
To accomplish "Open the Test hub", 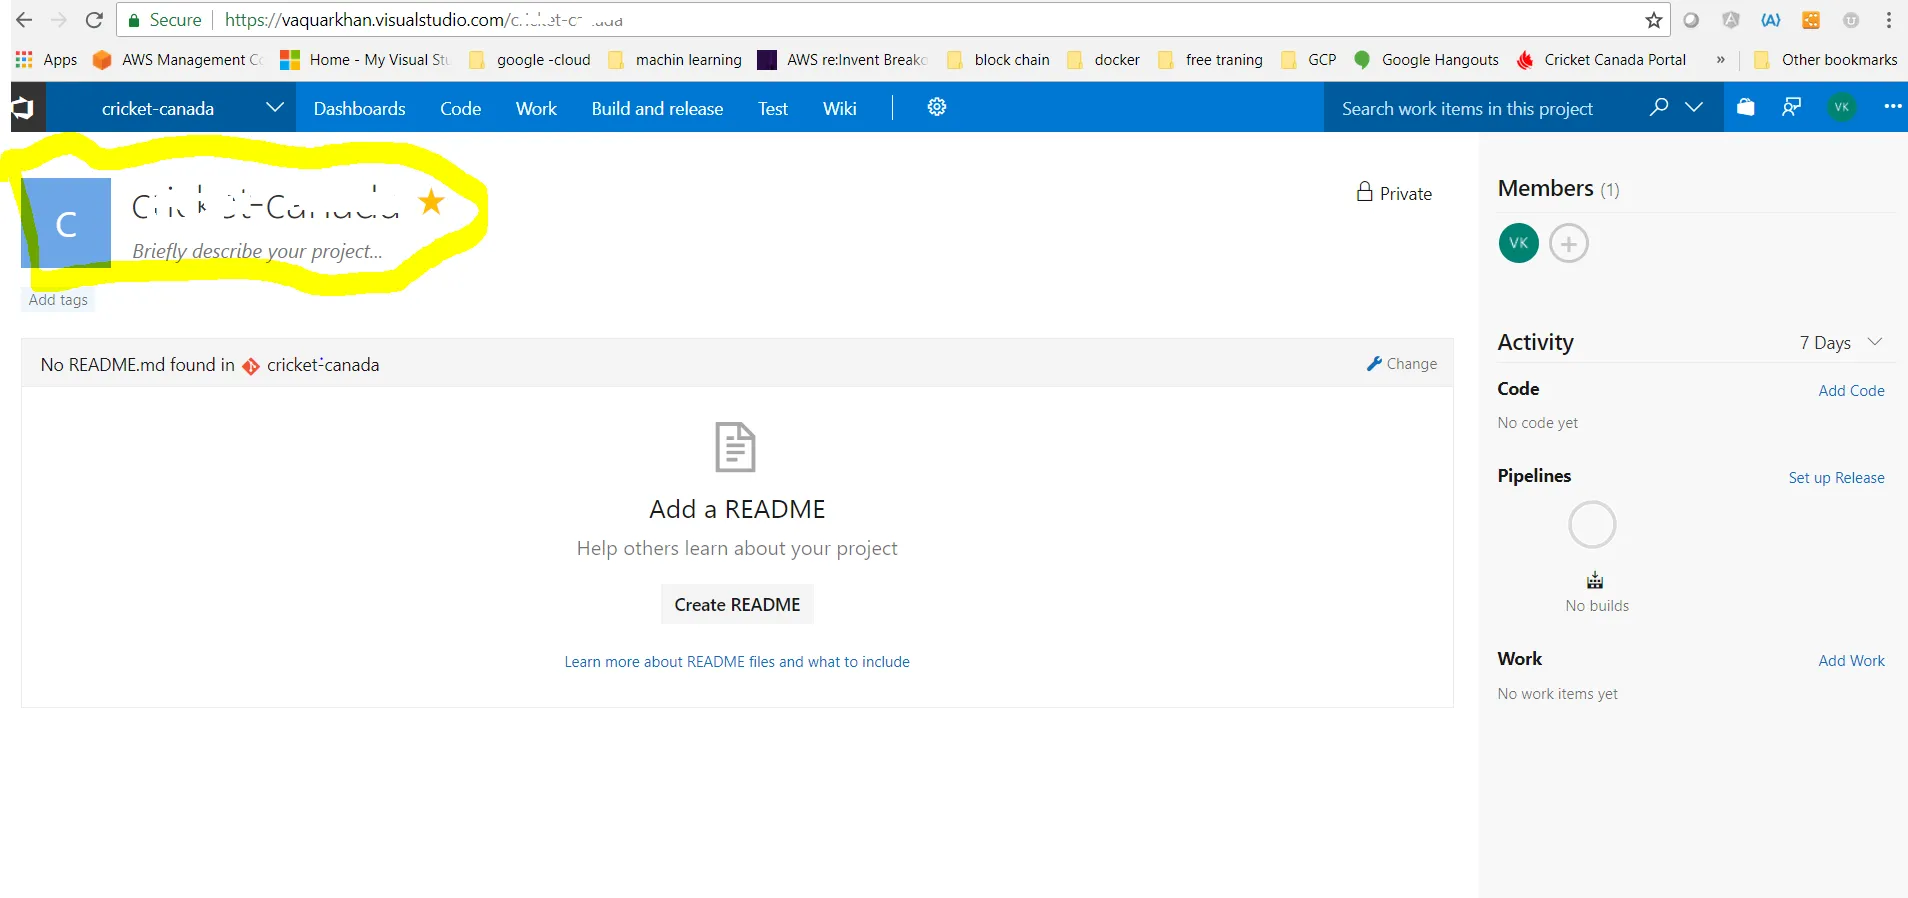I will tap(773, 108).
